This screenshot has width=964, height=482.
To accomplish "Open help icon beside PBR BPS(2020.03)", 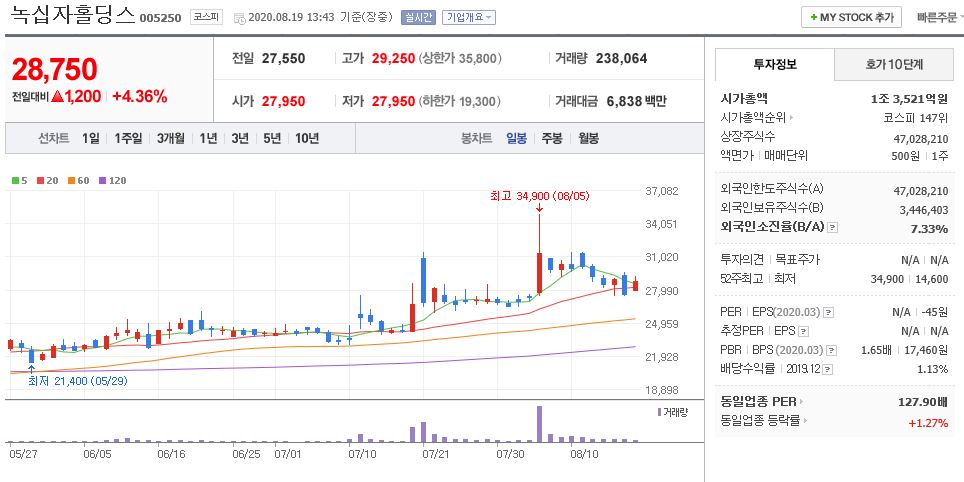I will point(831,350).
